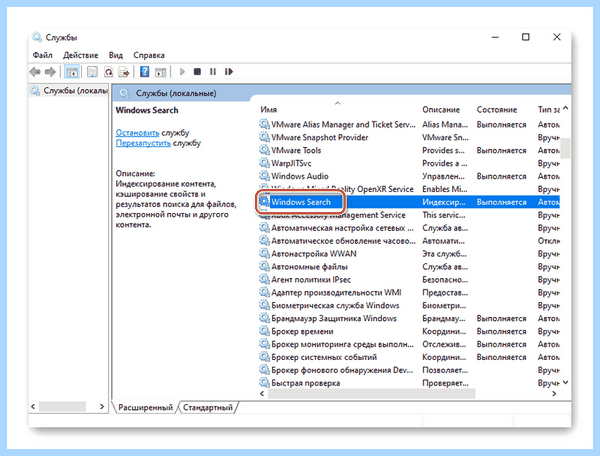This screenshot has height=456, width=600.
Task: Select the Windows Search service row
Action: point(409,202)
